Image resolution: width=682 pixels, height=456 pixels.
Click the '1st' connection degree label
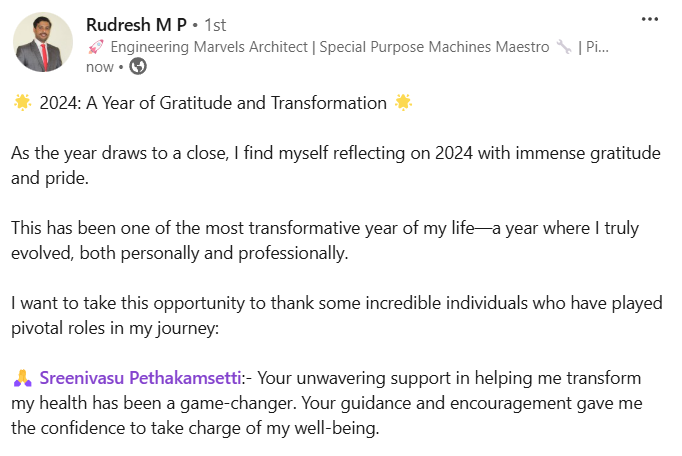click(x=217, y=24)
